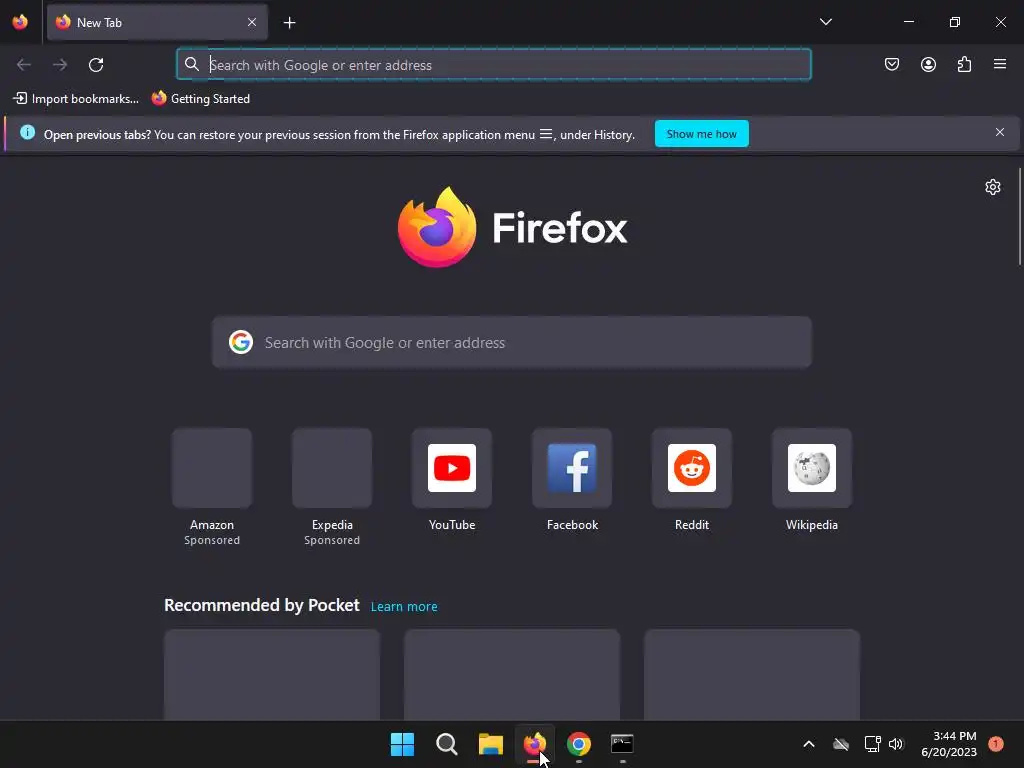Click the Learn more Pocket link
This screenshot has height=768, width=1024.
tap(404, 607)
